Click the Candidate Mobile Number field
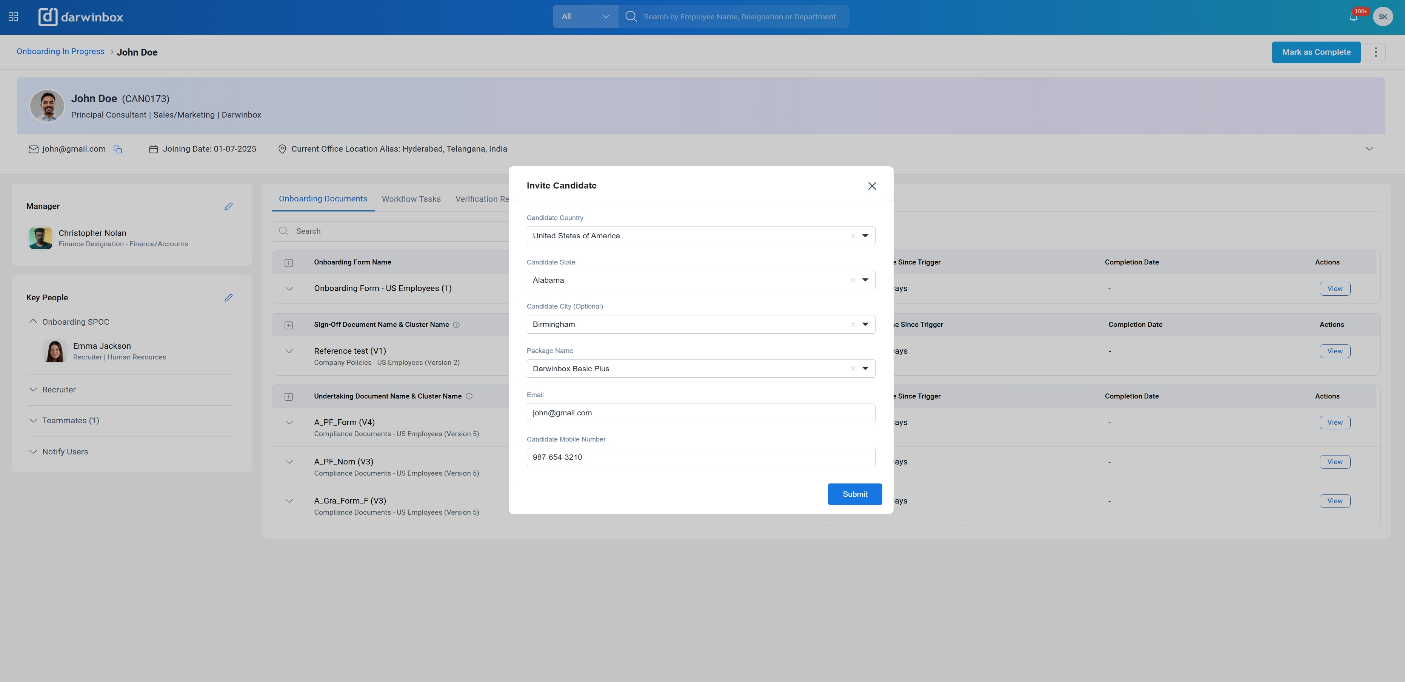 click(701, 457)
